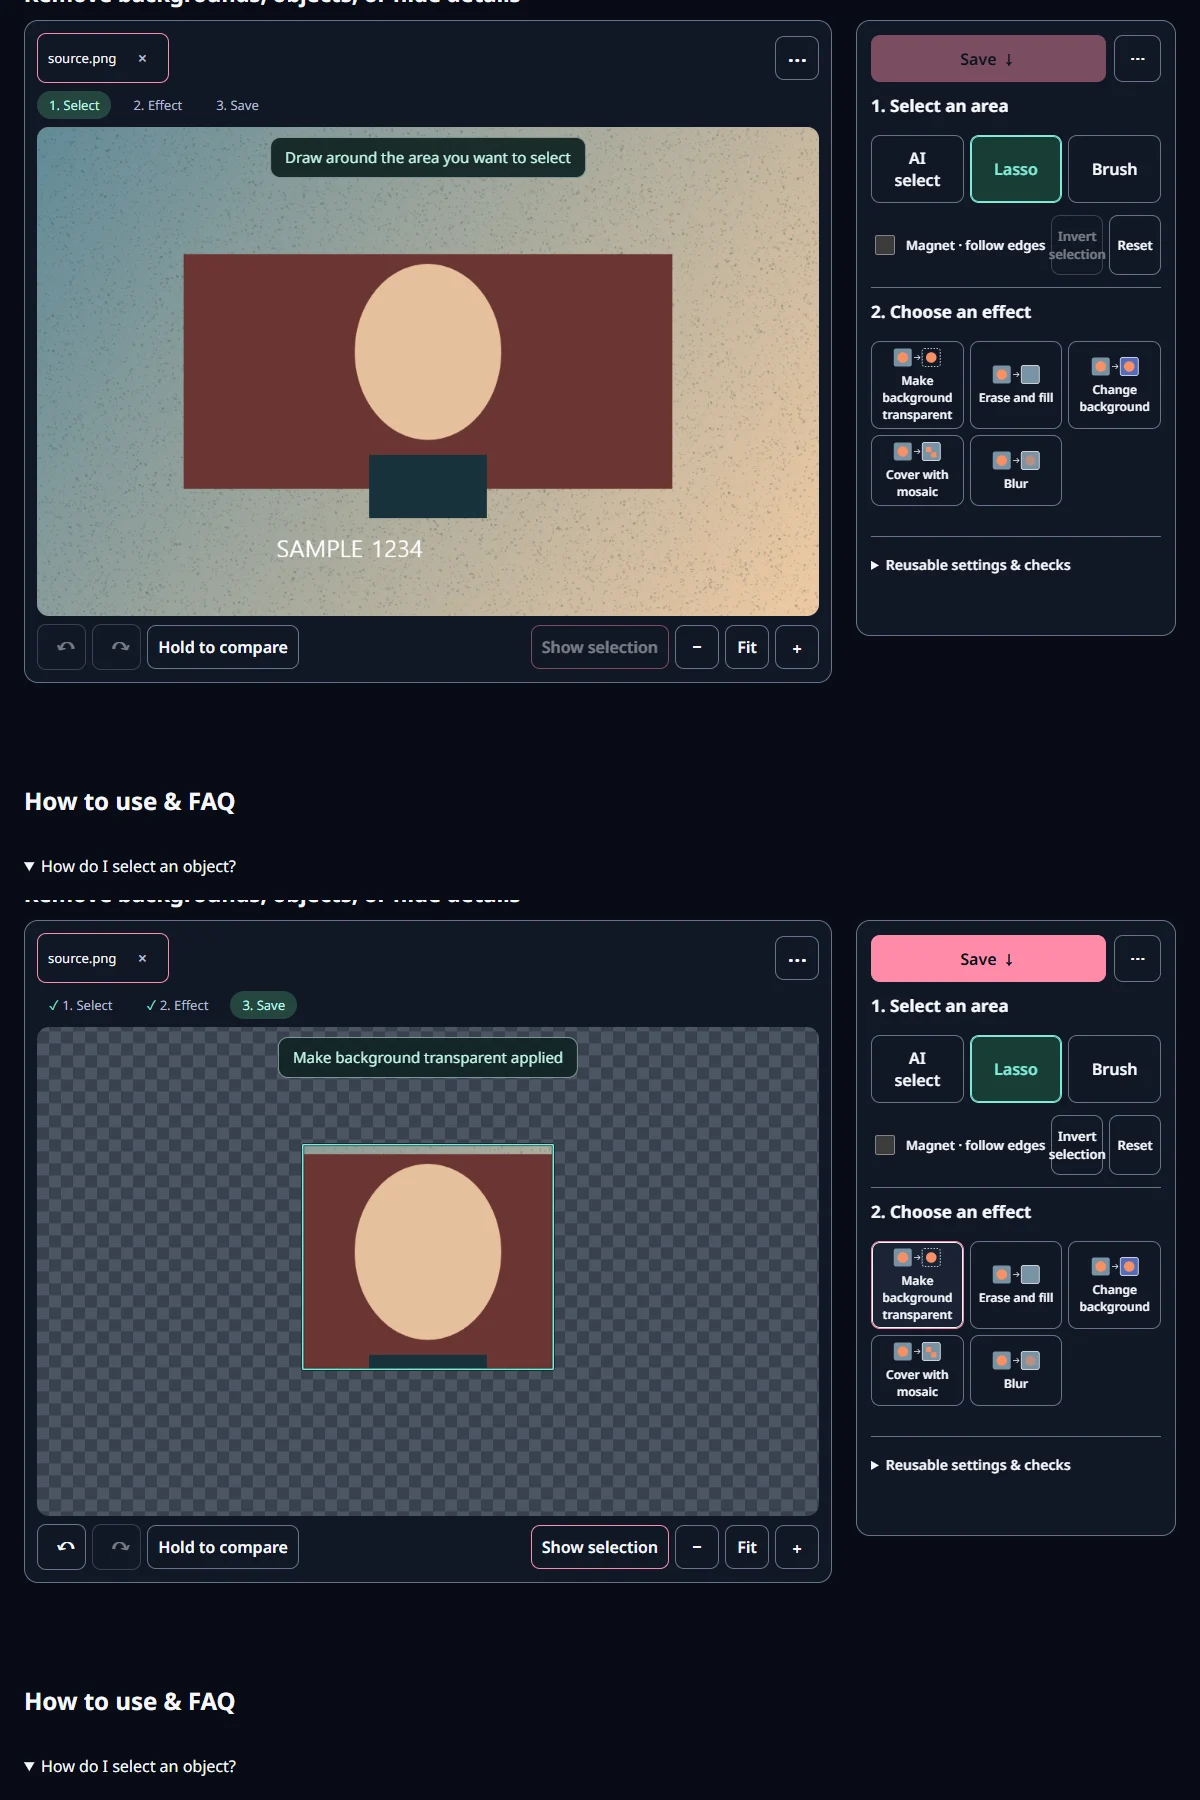The image size is (1200, 1800).
Task: Click the pink Save button in lower panel
Action: pyautogui.click(x=988, y=959)
